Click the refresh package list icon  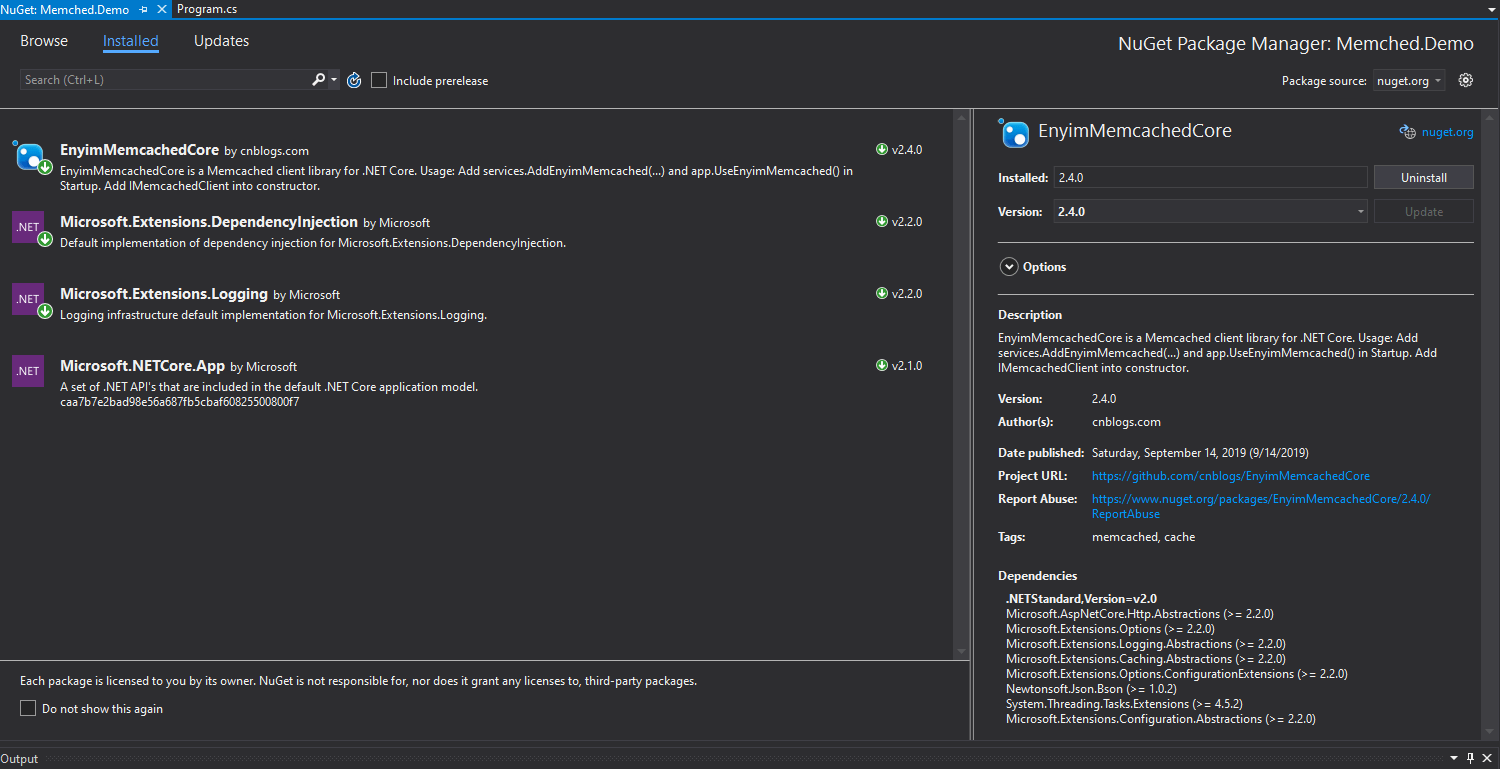tap(354, 80)
